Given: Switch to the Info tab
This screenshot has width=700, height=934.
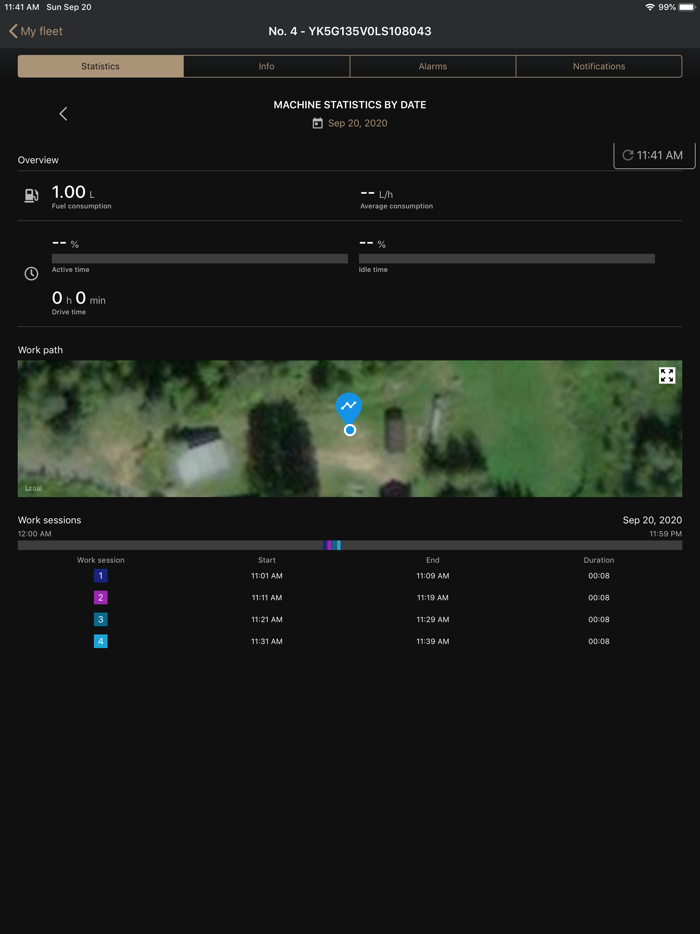Looking at the screenshot, I should pyautogui.click(x=266, y=66).
